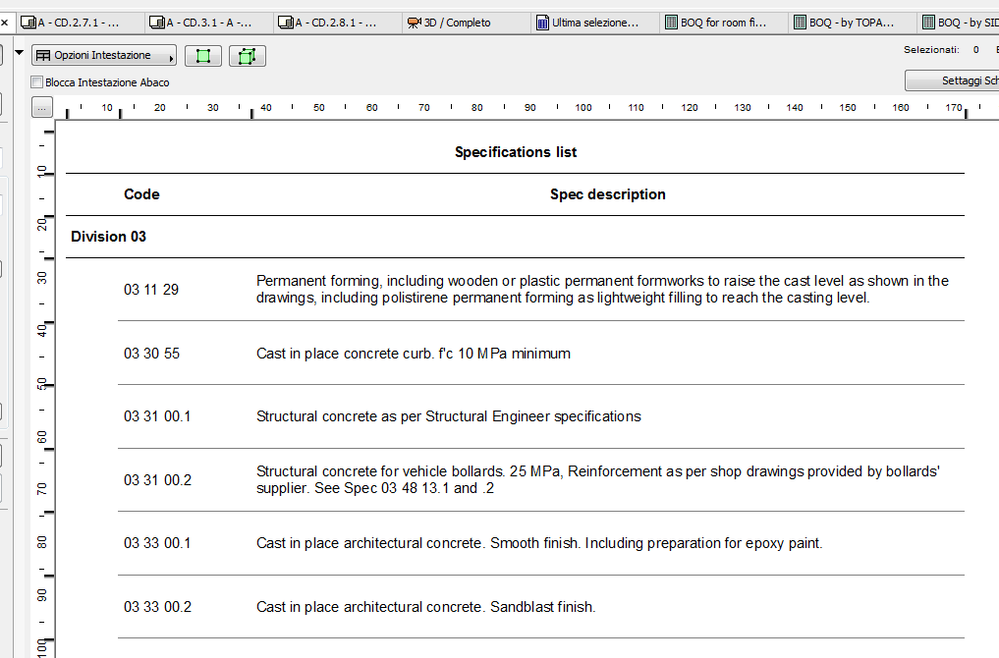Click the green square select-in-2D button
This screenshot has width=999, height=658.
pyautogui.click(x=203, y=56)
